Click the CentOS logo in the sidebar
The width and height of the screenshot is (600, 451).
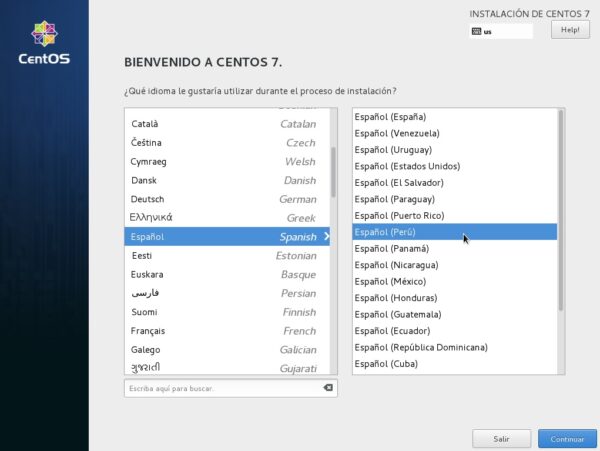(44, 40)
